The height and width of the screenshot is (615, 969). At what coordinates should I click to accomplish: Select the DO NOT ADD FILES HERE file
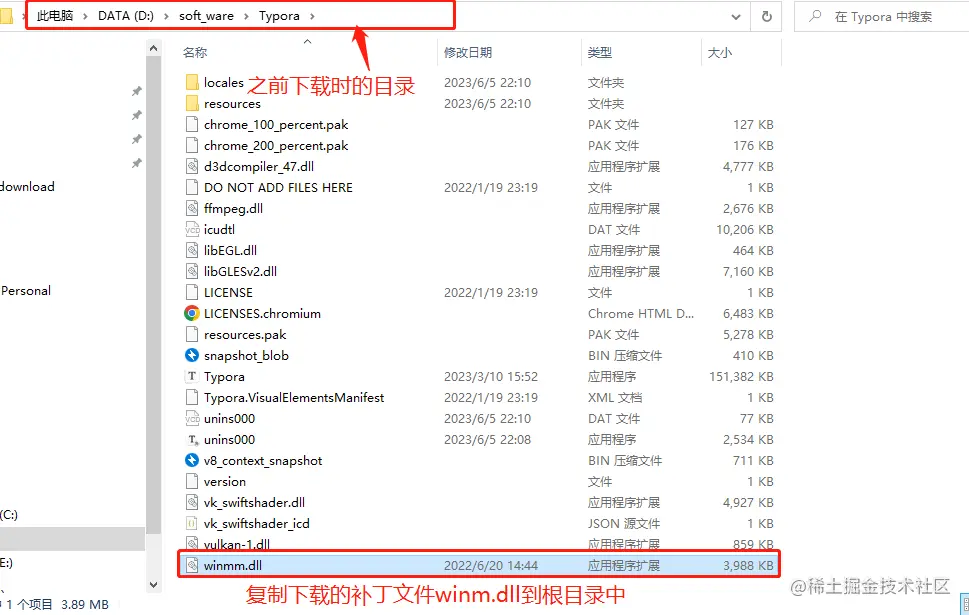(278, 187)
